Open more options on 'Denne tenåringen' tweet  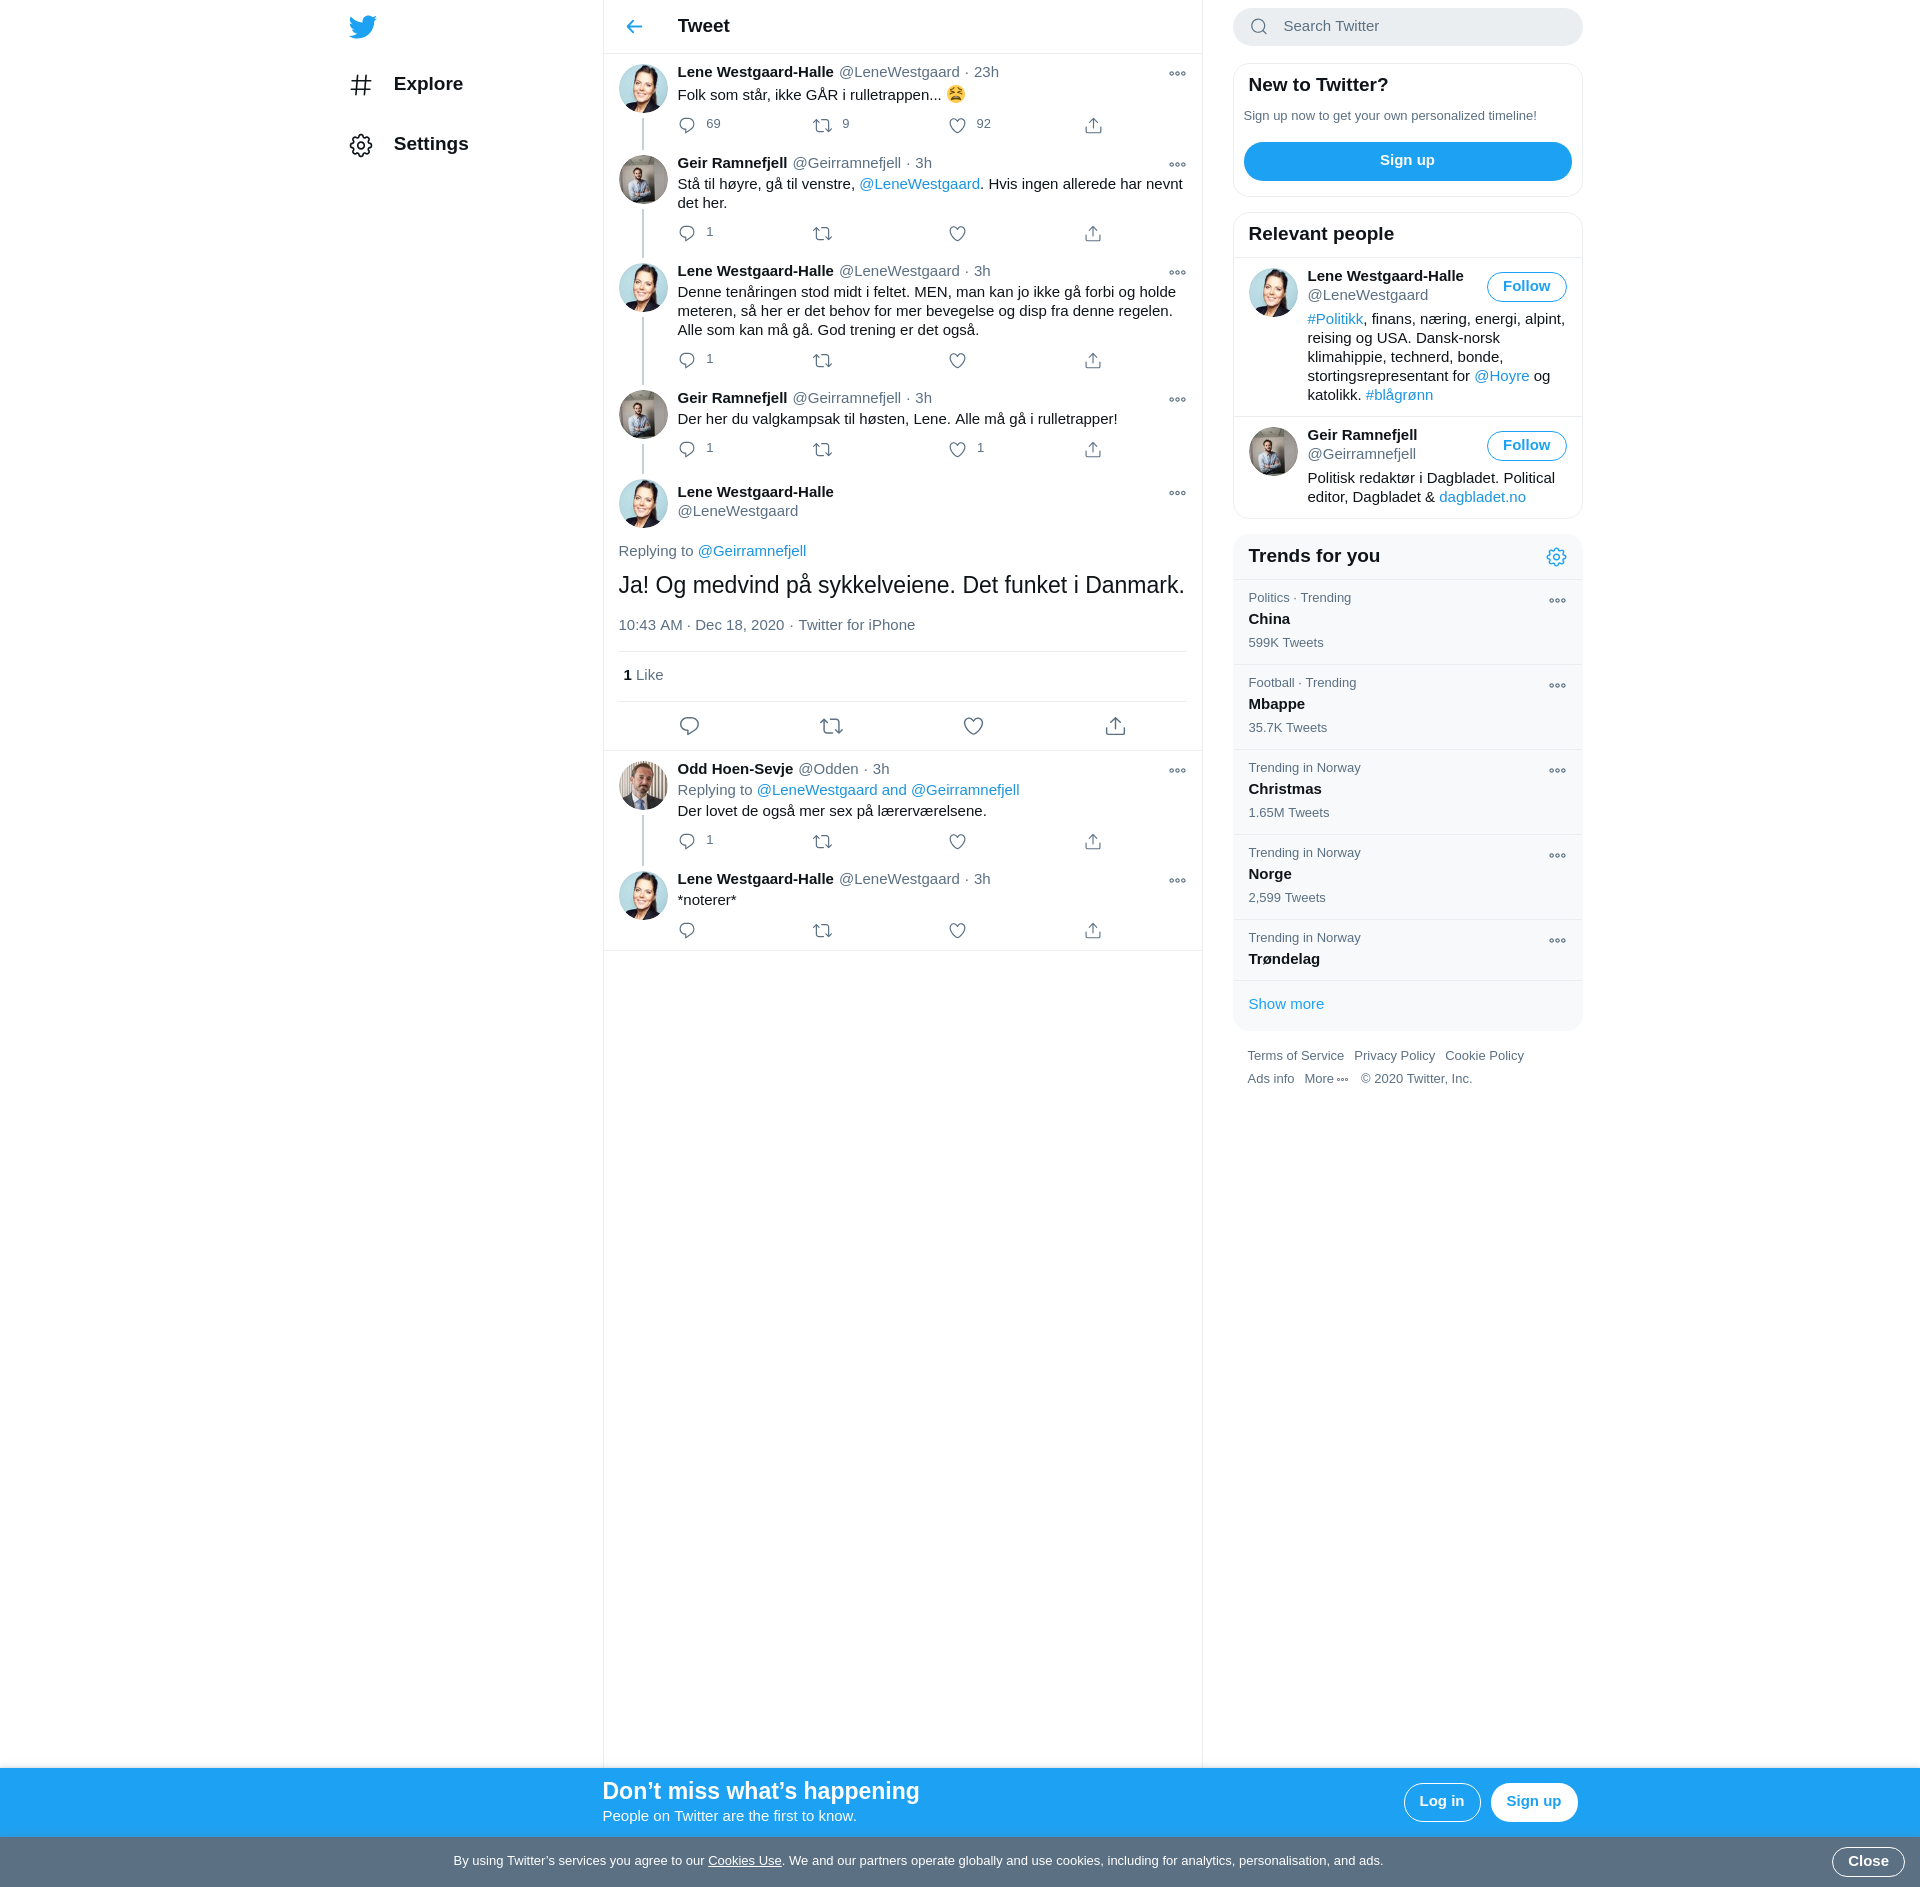coord(1177,272)
